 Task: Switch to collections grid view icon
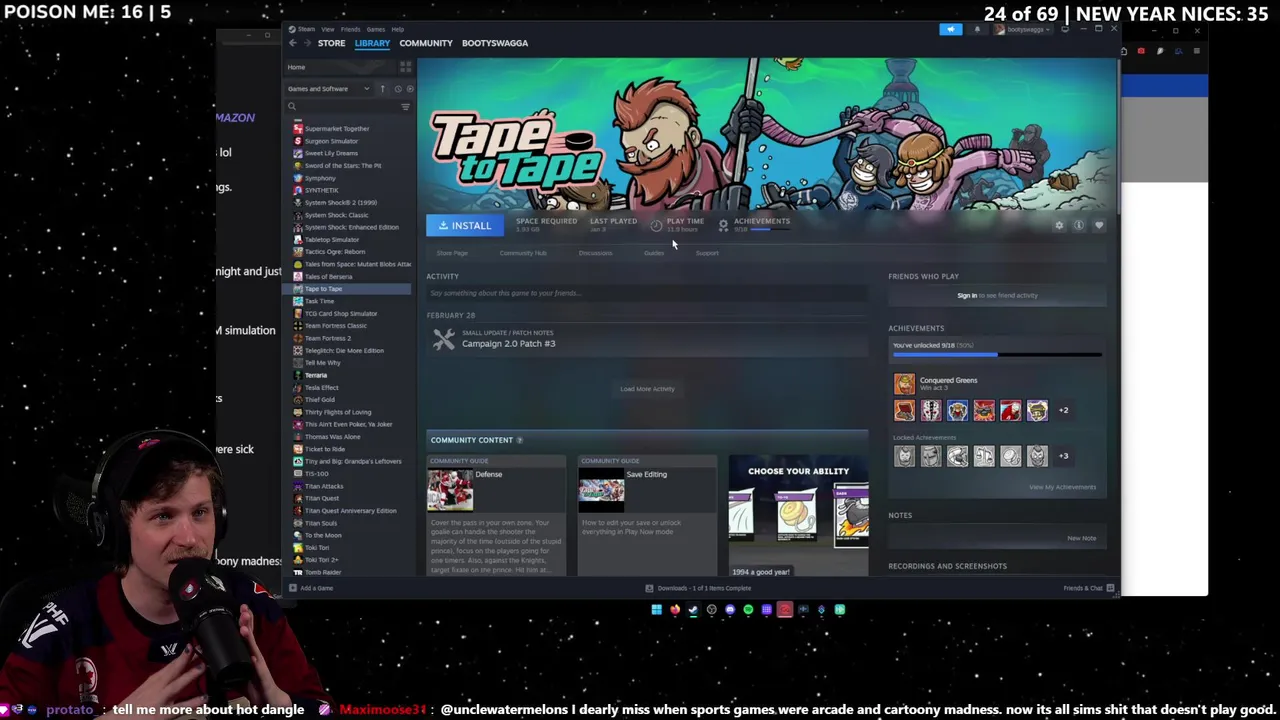[x=405, y=67]
